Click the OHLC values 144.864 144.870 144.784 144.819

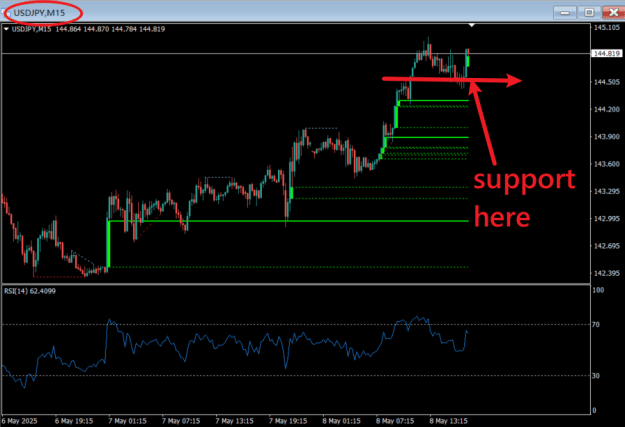click(110, 29)
